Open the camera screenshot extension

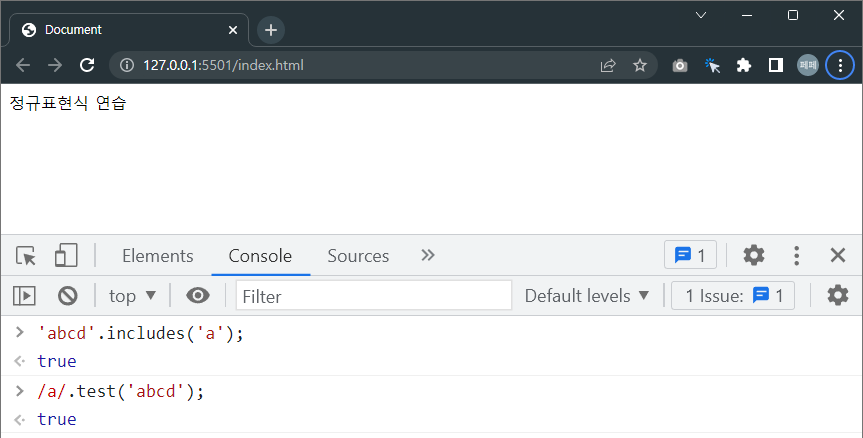(x=680, y=66)
